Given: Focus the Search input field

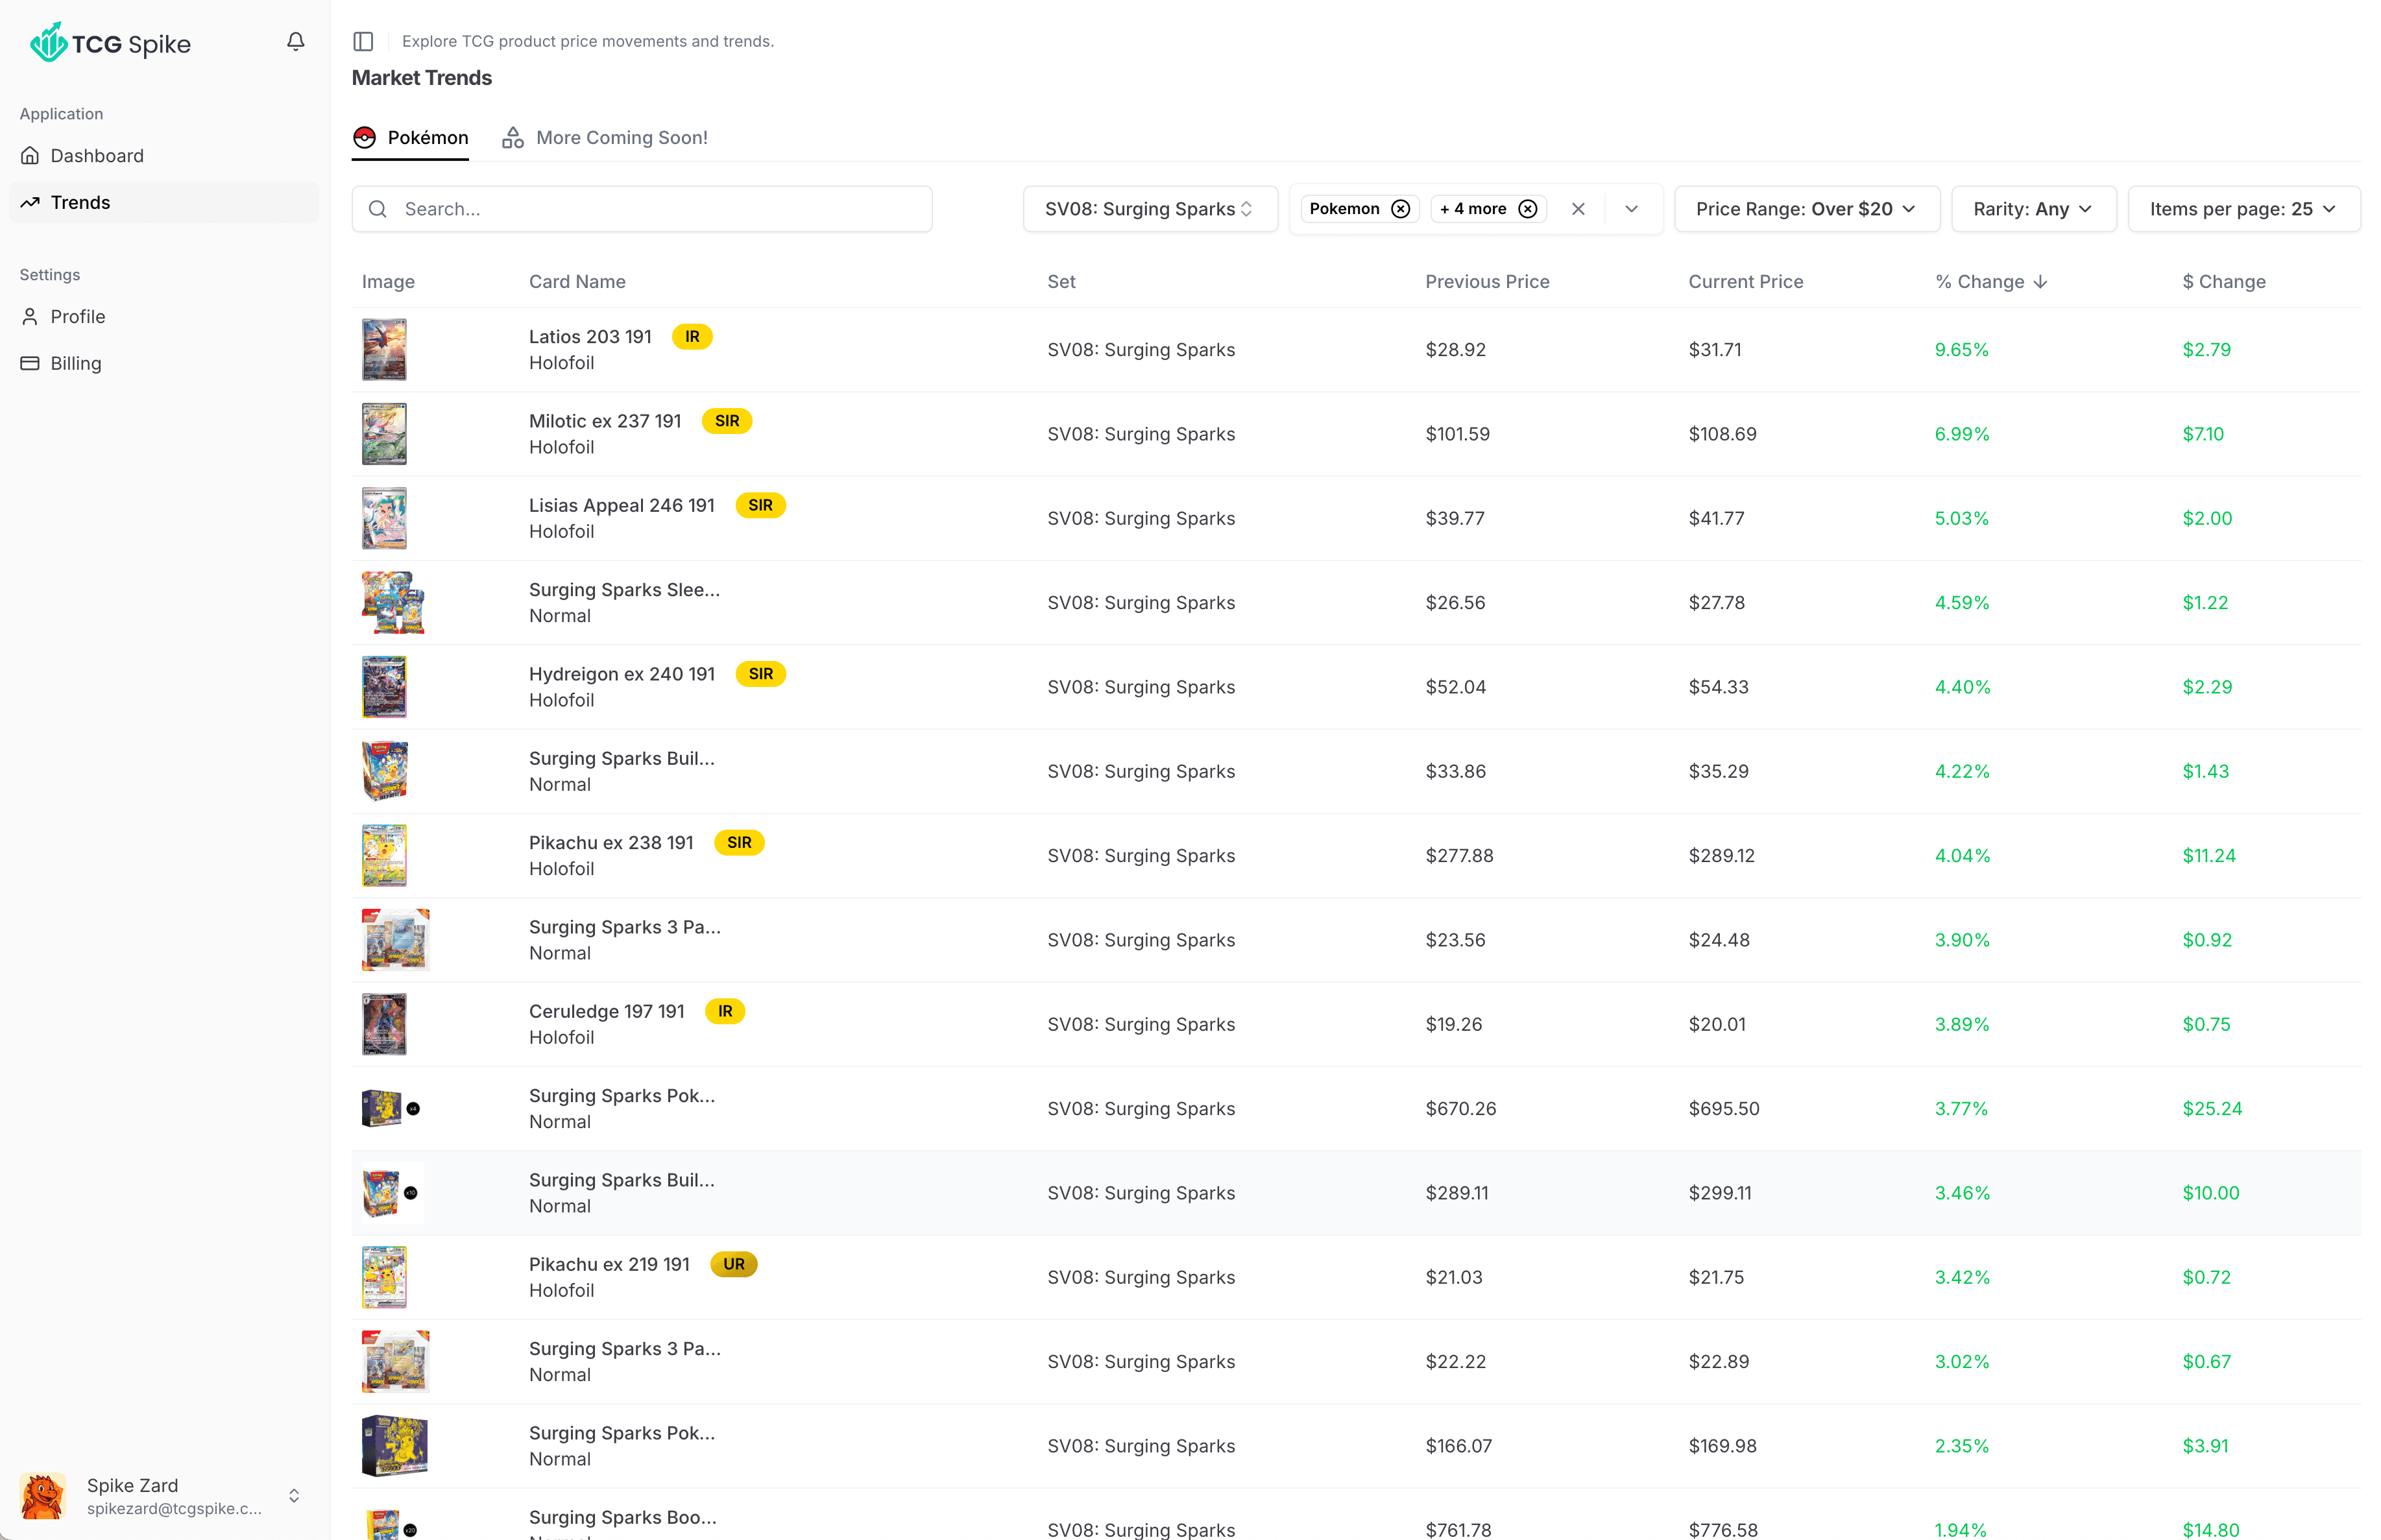Looking at the screenshot, I should click(x=642, y=209).
